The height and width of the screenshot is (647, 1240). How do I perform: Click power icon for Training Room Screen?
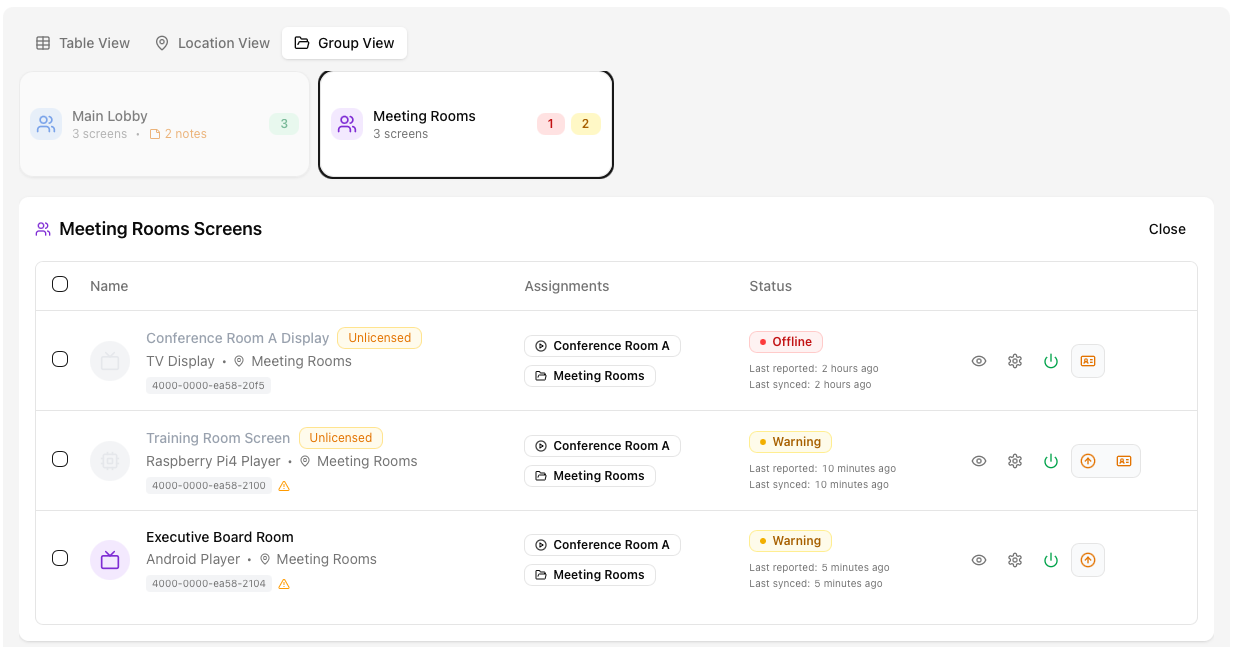(1051, 461)
